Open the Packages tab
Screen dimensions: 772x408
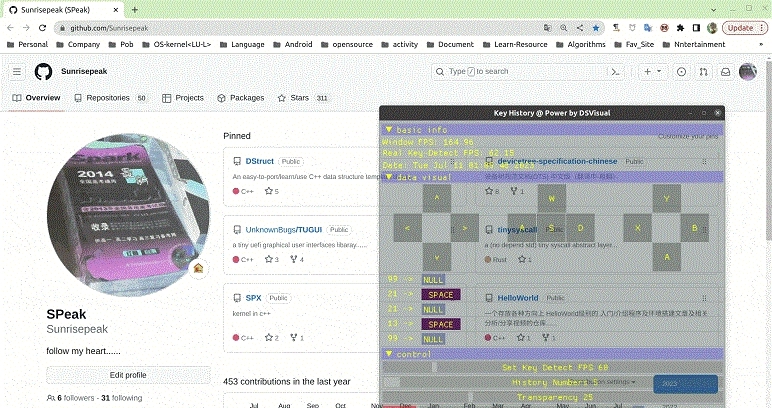click(x=241, y=98)
